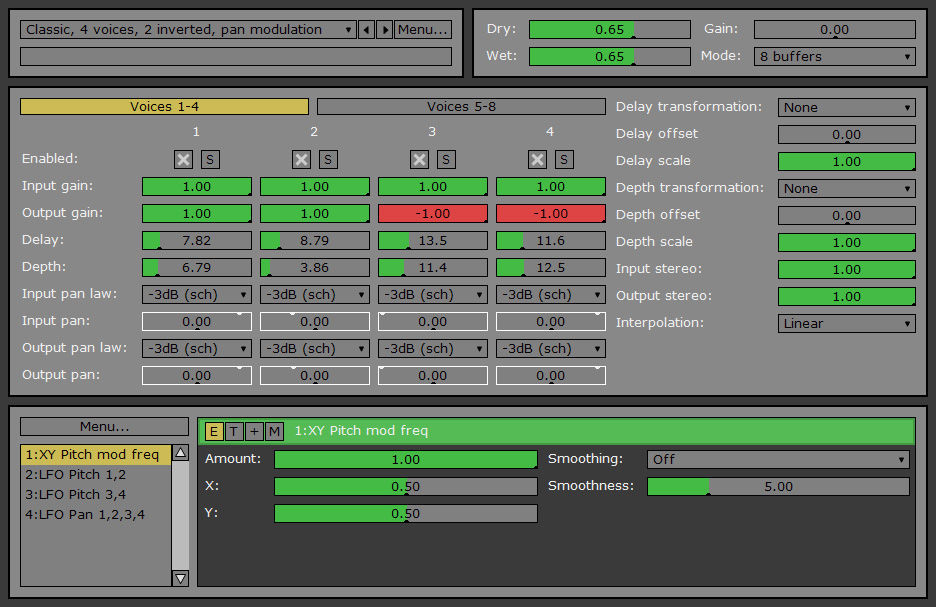Image resolution: width=936 pixels, height=607 pixels.
Task: Click voice 1 Input pan field
Action: coord(197,322)
